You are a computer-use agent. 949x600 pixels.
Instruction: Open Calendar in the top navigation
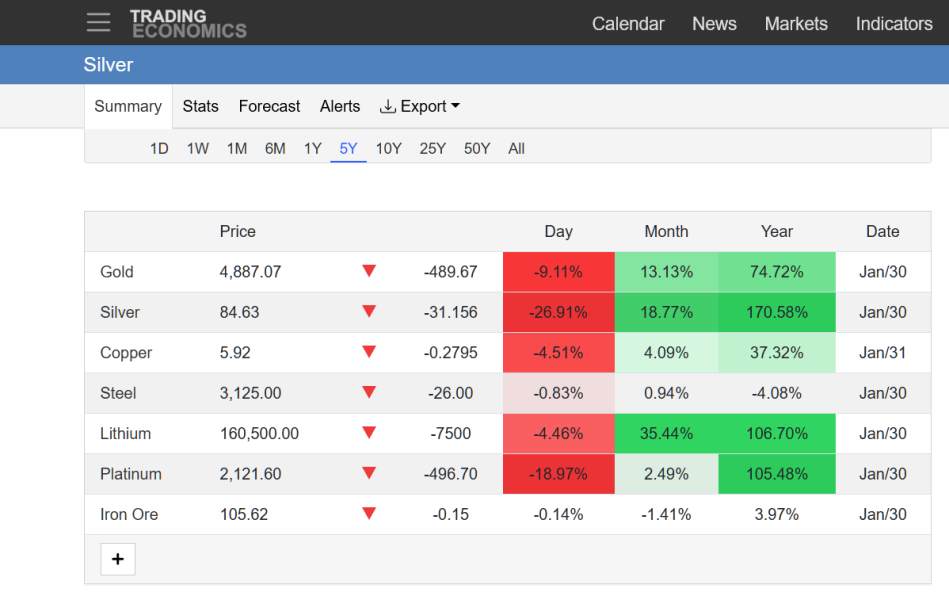point(628,24)
